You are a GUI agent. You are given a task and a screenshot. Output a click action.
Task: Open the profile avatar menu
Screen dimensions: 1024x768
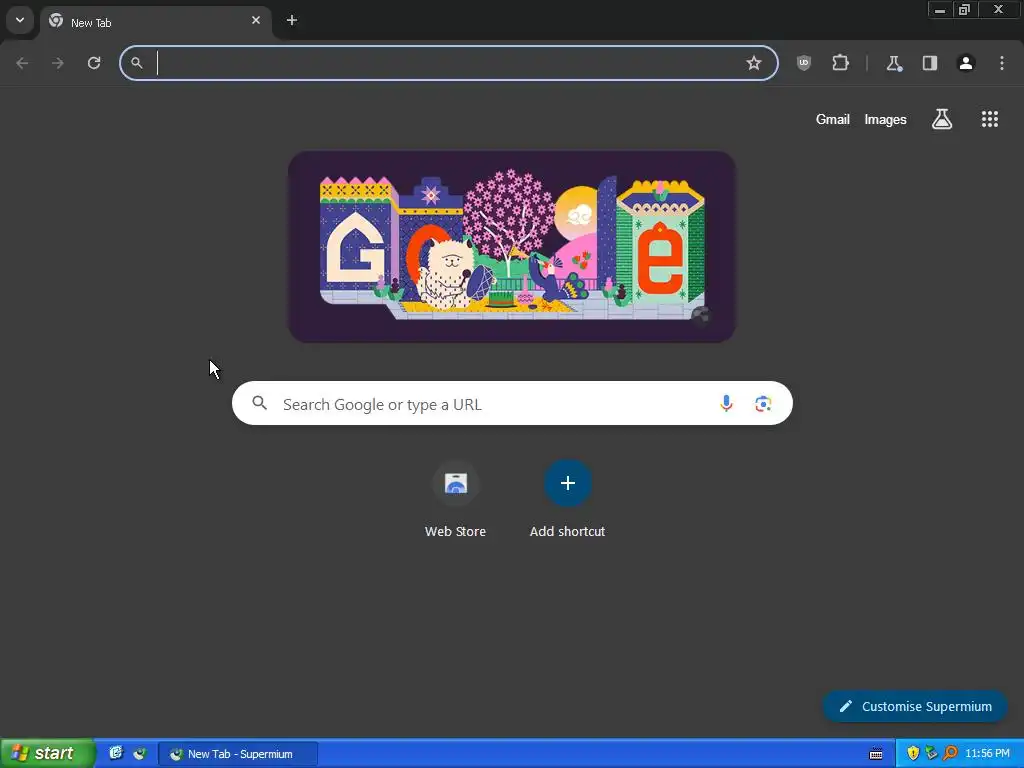pos(966,63)
